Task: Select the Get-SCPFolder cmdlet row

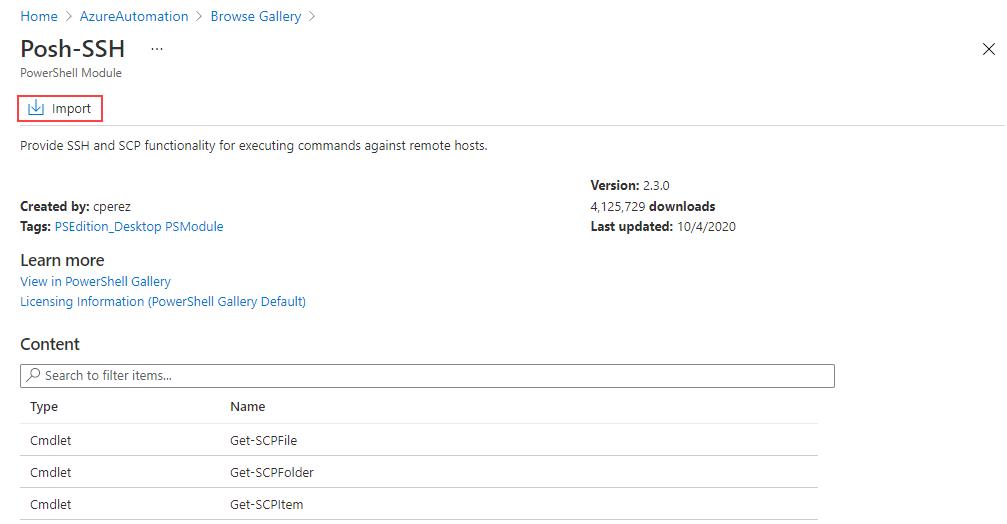Action: 419,473
